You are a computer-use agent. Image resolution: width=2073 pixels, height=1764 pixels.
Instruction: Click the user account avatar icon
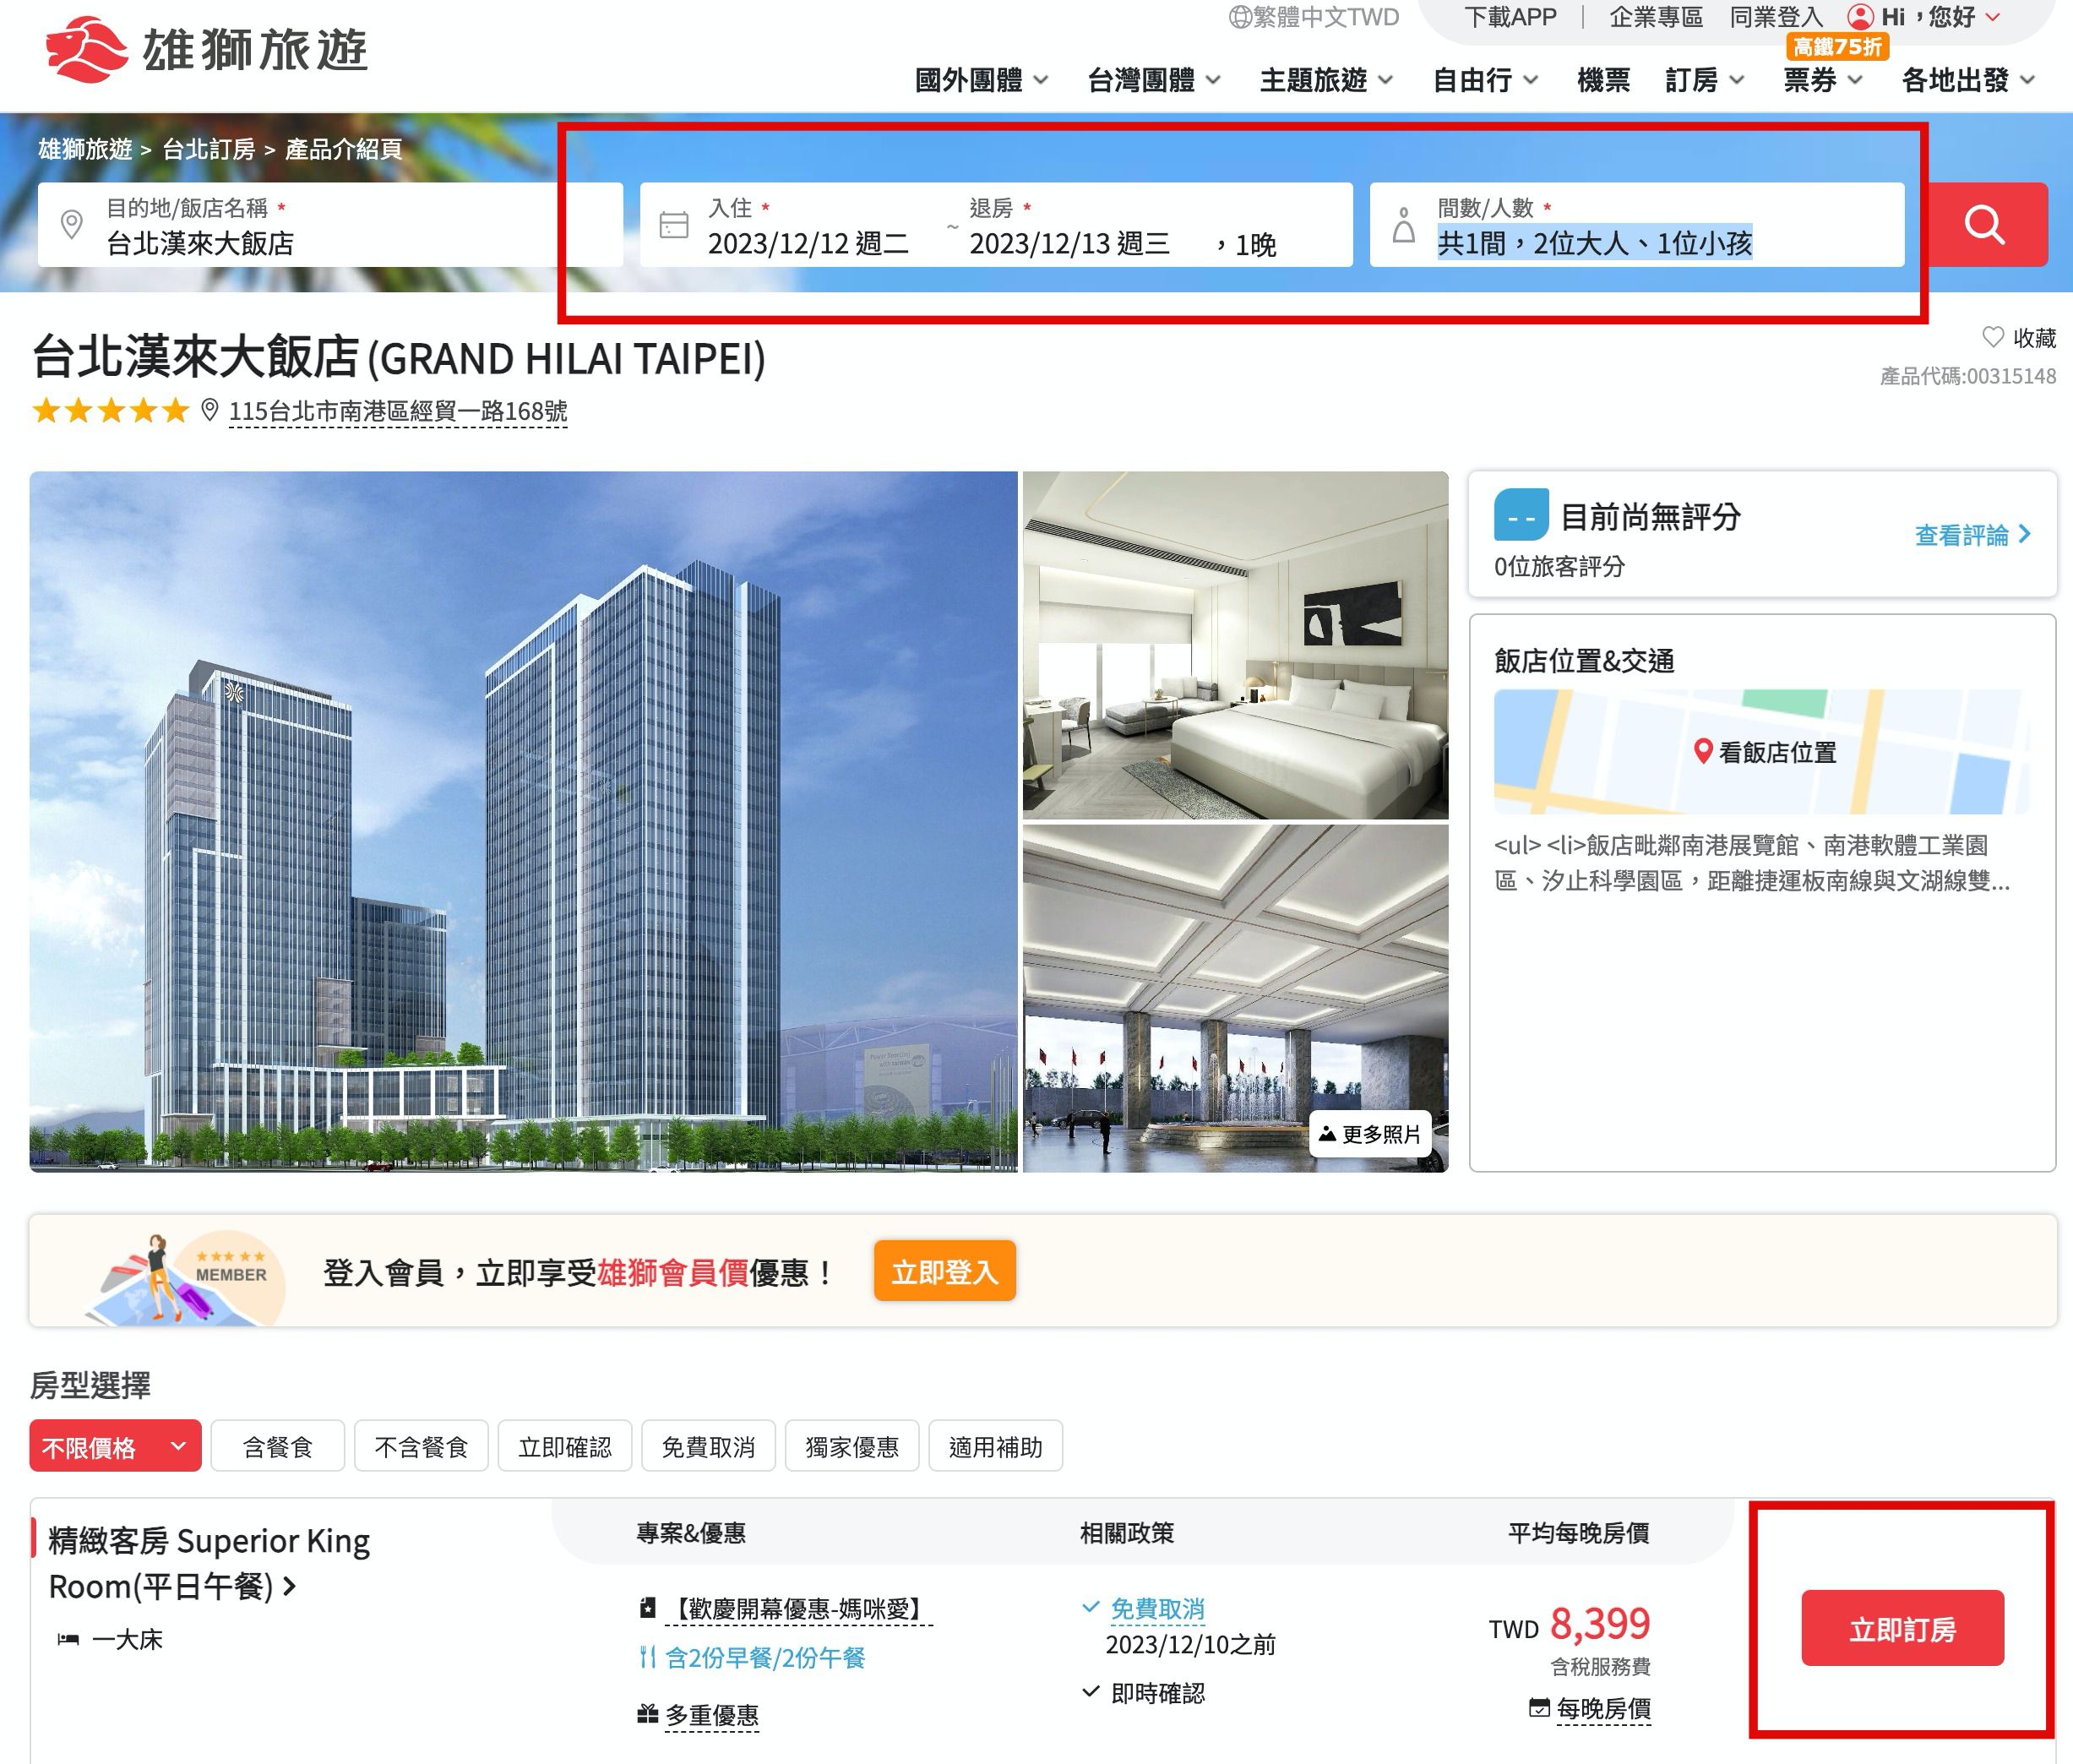point(1860,17)
